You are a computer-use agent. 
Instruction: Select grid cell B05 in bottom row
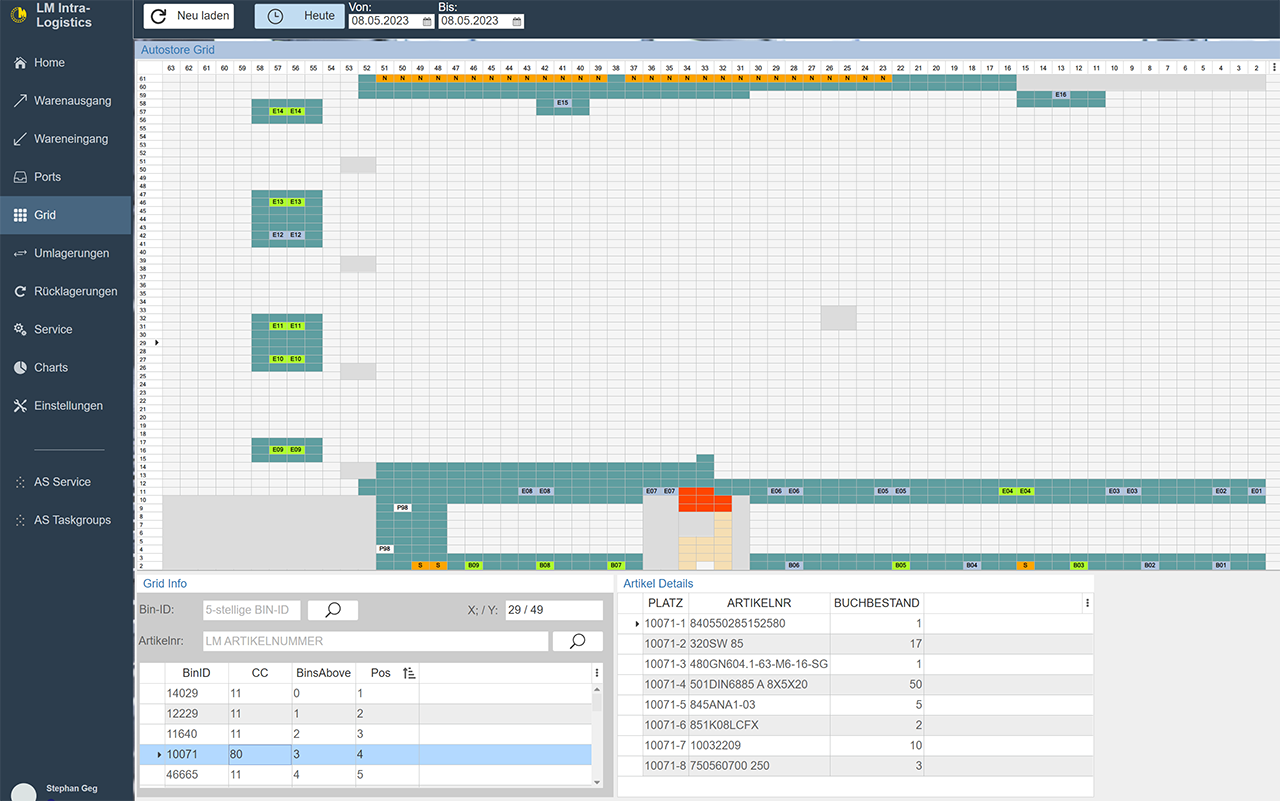(901, 566)
